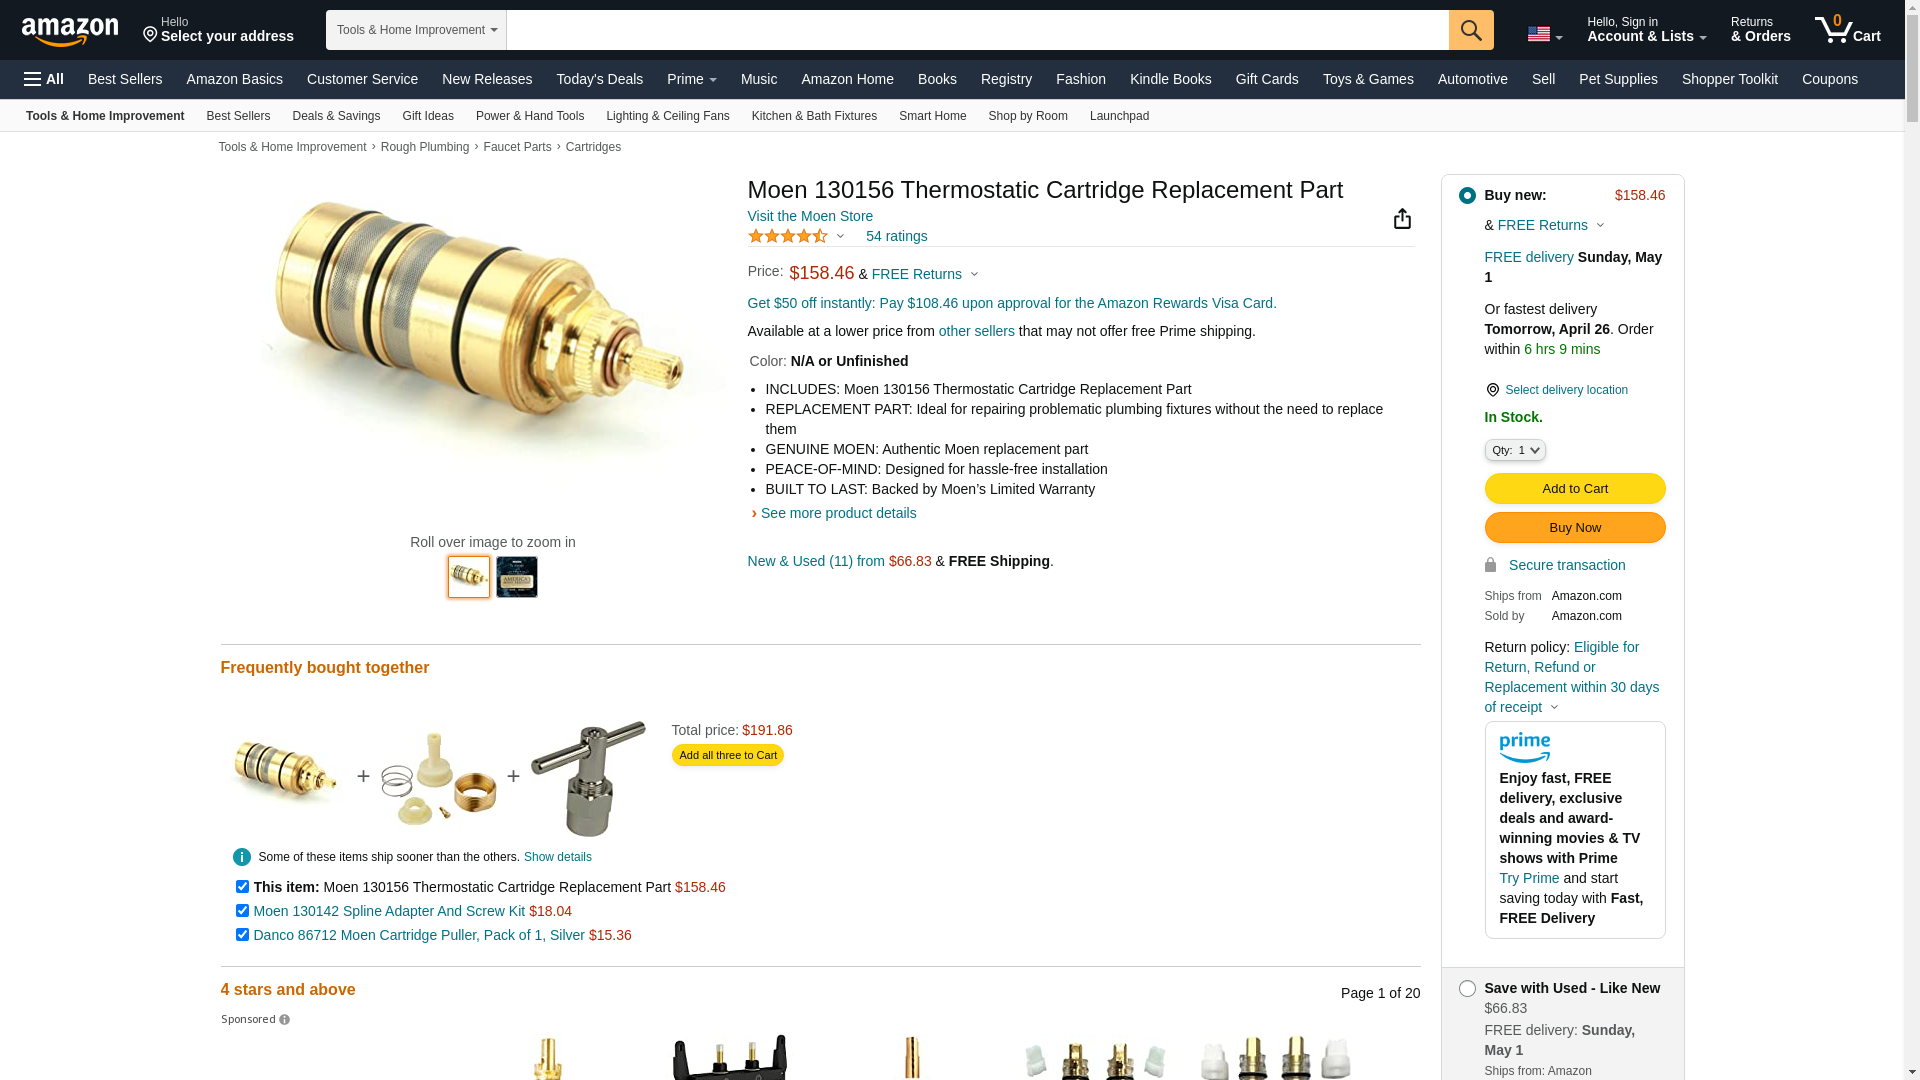Open the All hamburger menu
This screenshot has width=1920, height=1080.
[44, 79]
